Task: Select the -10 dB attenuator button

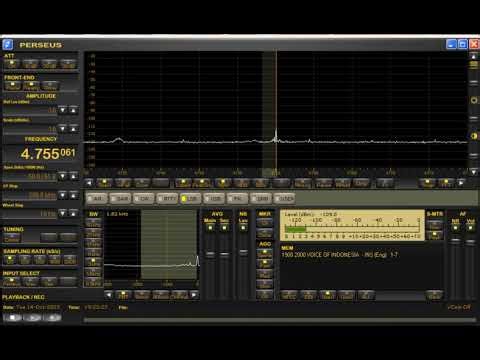Action: 30,64
